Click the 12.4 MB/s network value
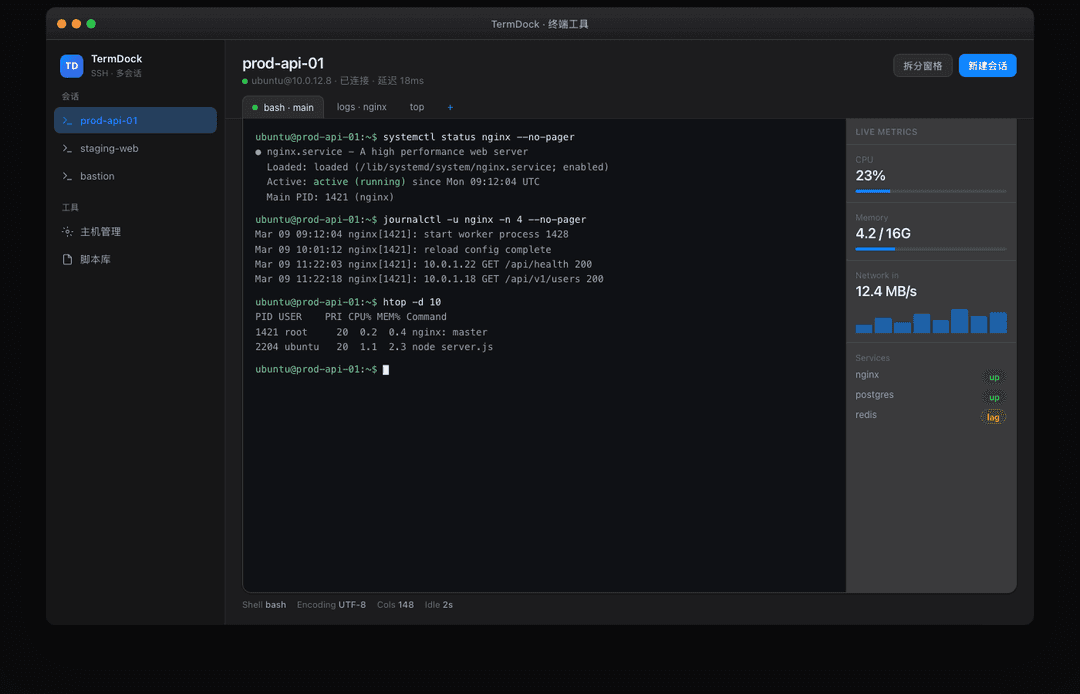 [886, 292]
